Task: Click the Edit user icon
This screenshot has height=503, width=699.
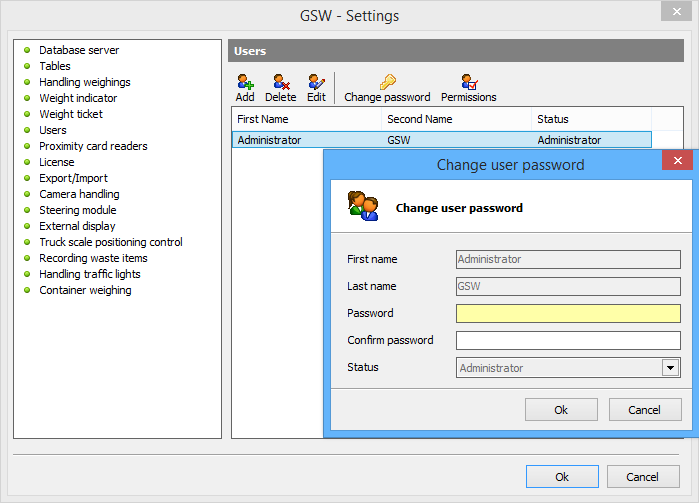Action: (316, 82)
